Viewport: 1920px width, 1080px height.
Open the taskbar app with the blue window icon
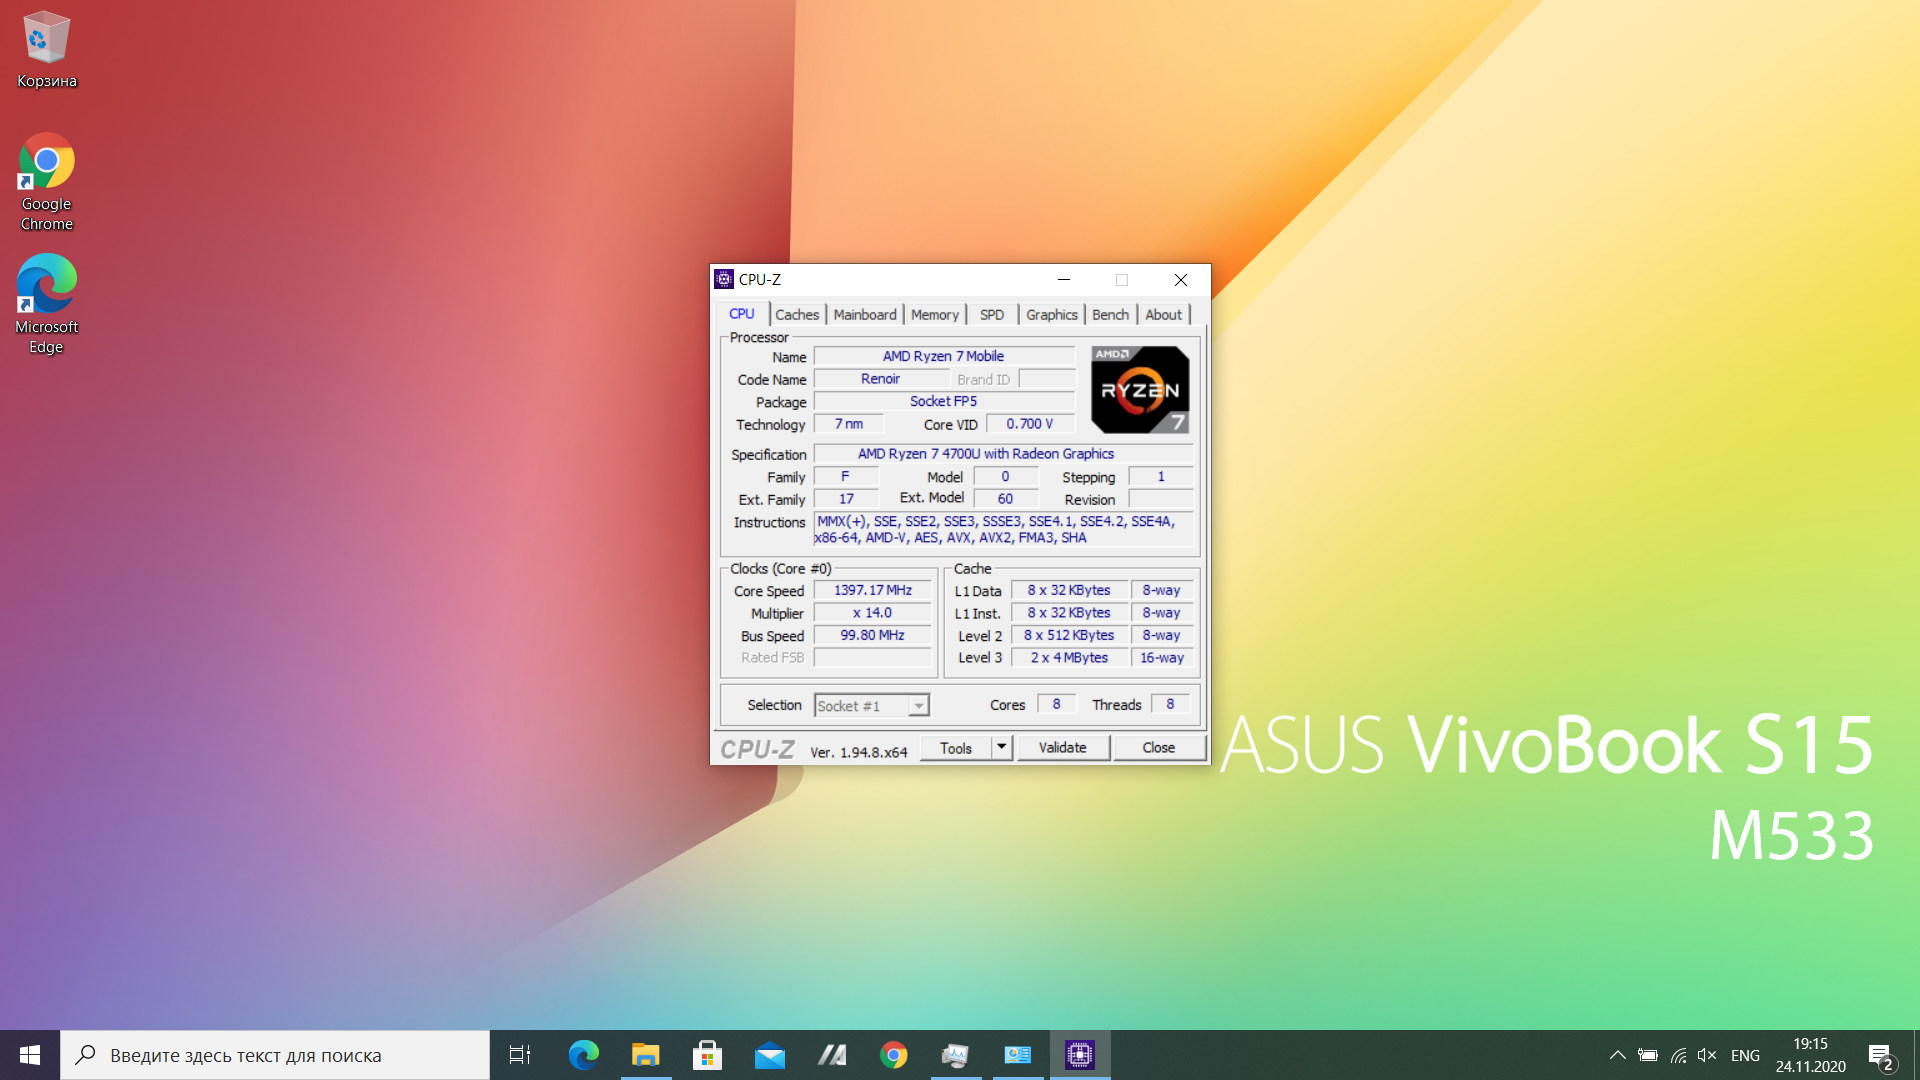pyautogui.click(x=1017, y=1055)
